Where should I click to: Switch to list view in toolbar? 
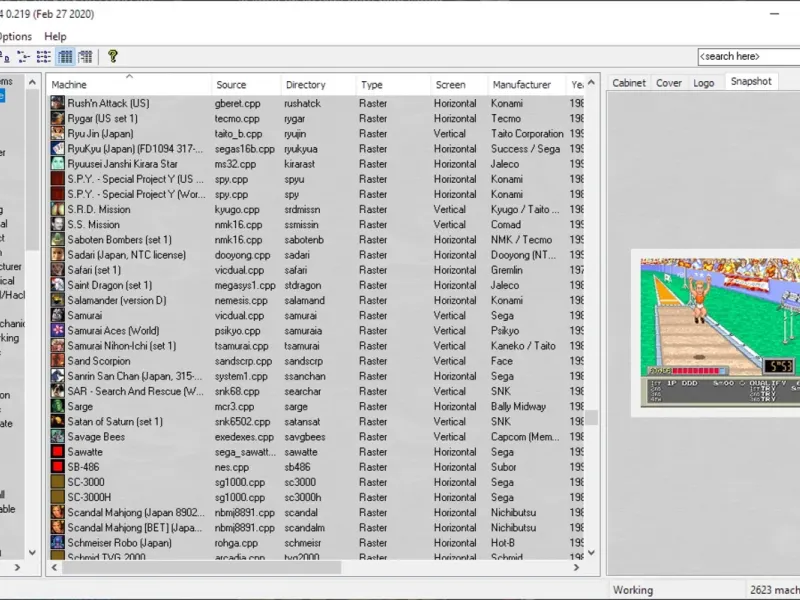click(x=44, y=57)
